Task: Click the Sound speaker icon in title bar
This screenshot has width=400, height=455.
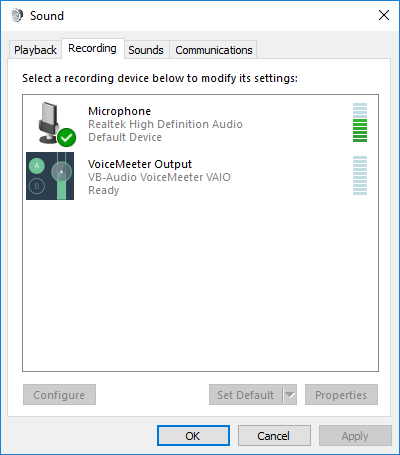Action: coord(17,15)
